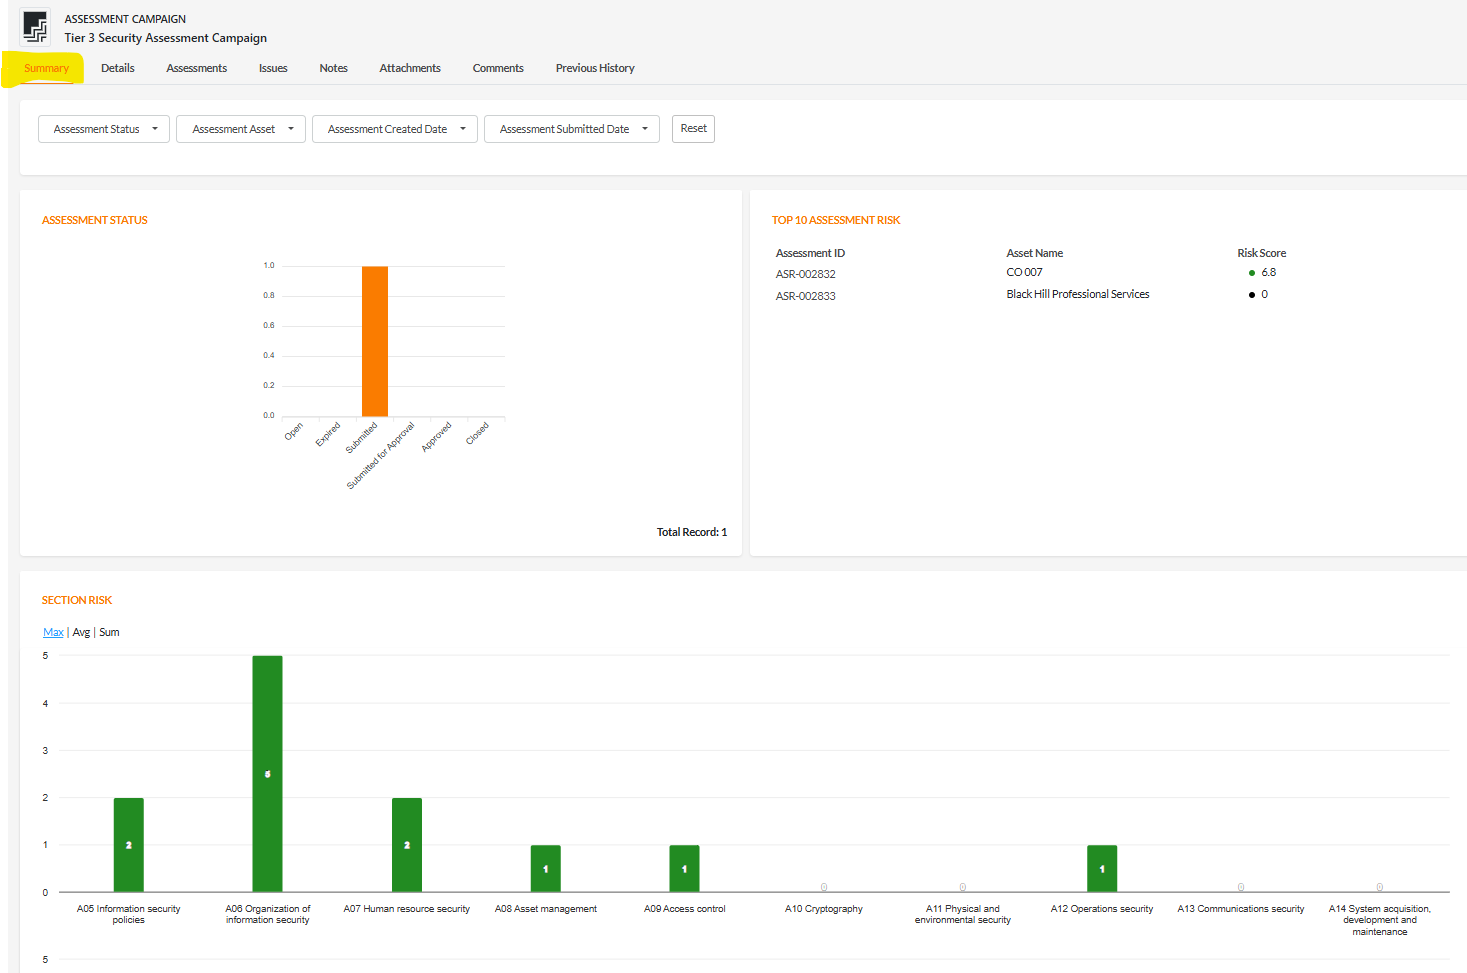
Task: Click the green risk score dot for 6.8
Action: tap(1251, 273)
